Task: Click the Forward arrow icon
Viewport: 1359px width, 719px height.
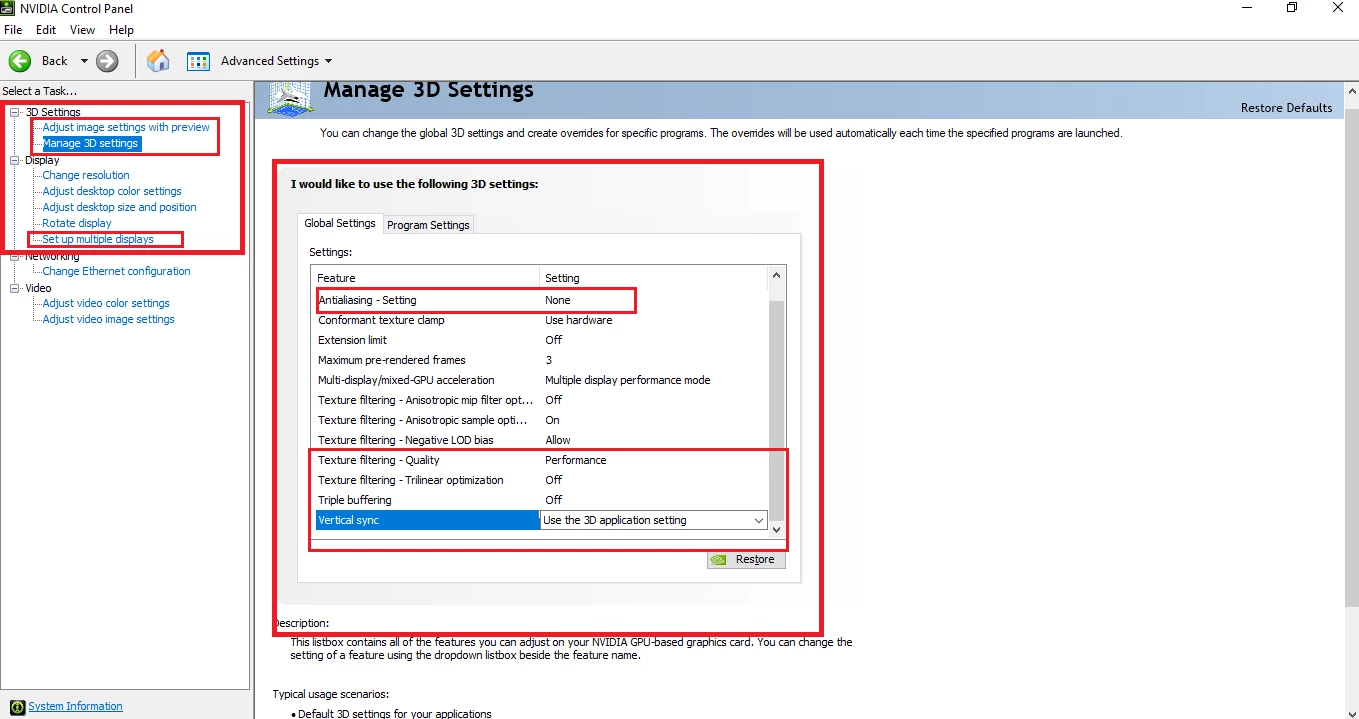Action: pyautogui.click(x=107, y=61)
